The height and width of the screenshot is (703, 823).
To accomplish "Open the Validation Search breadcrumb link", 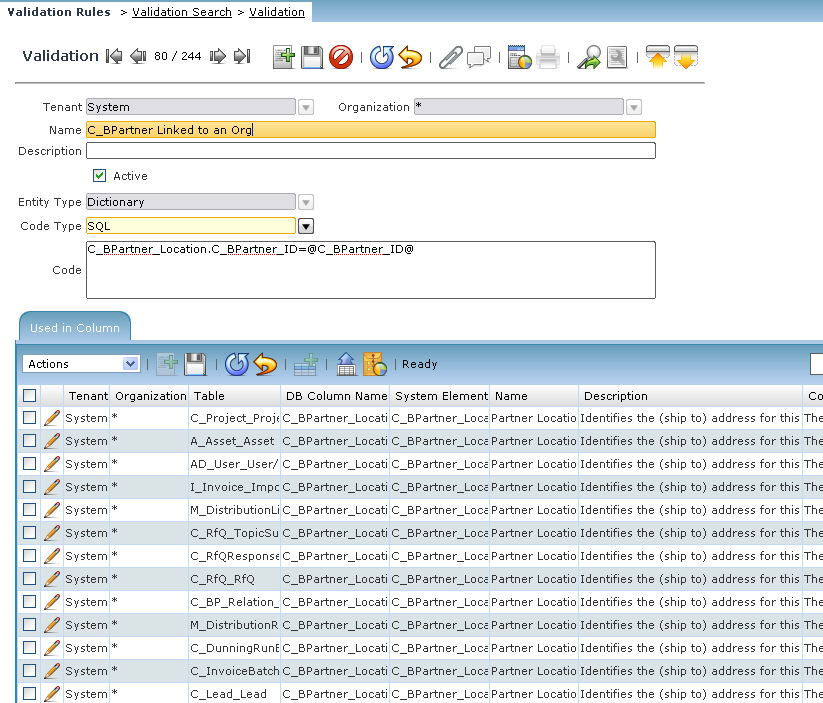I will tap(182, 12).
